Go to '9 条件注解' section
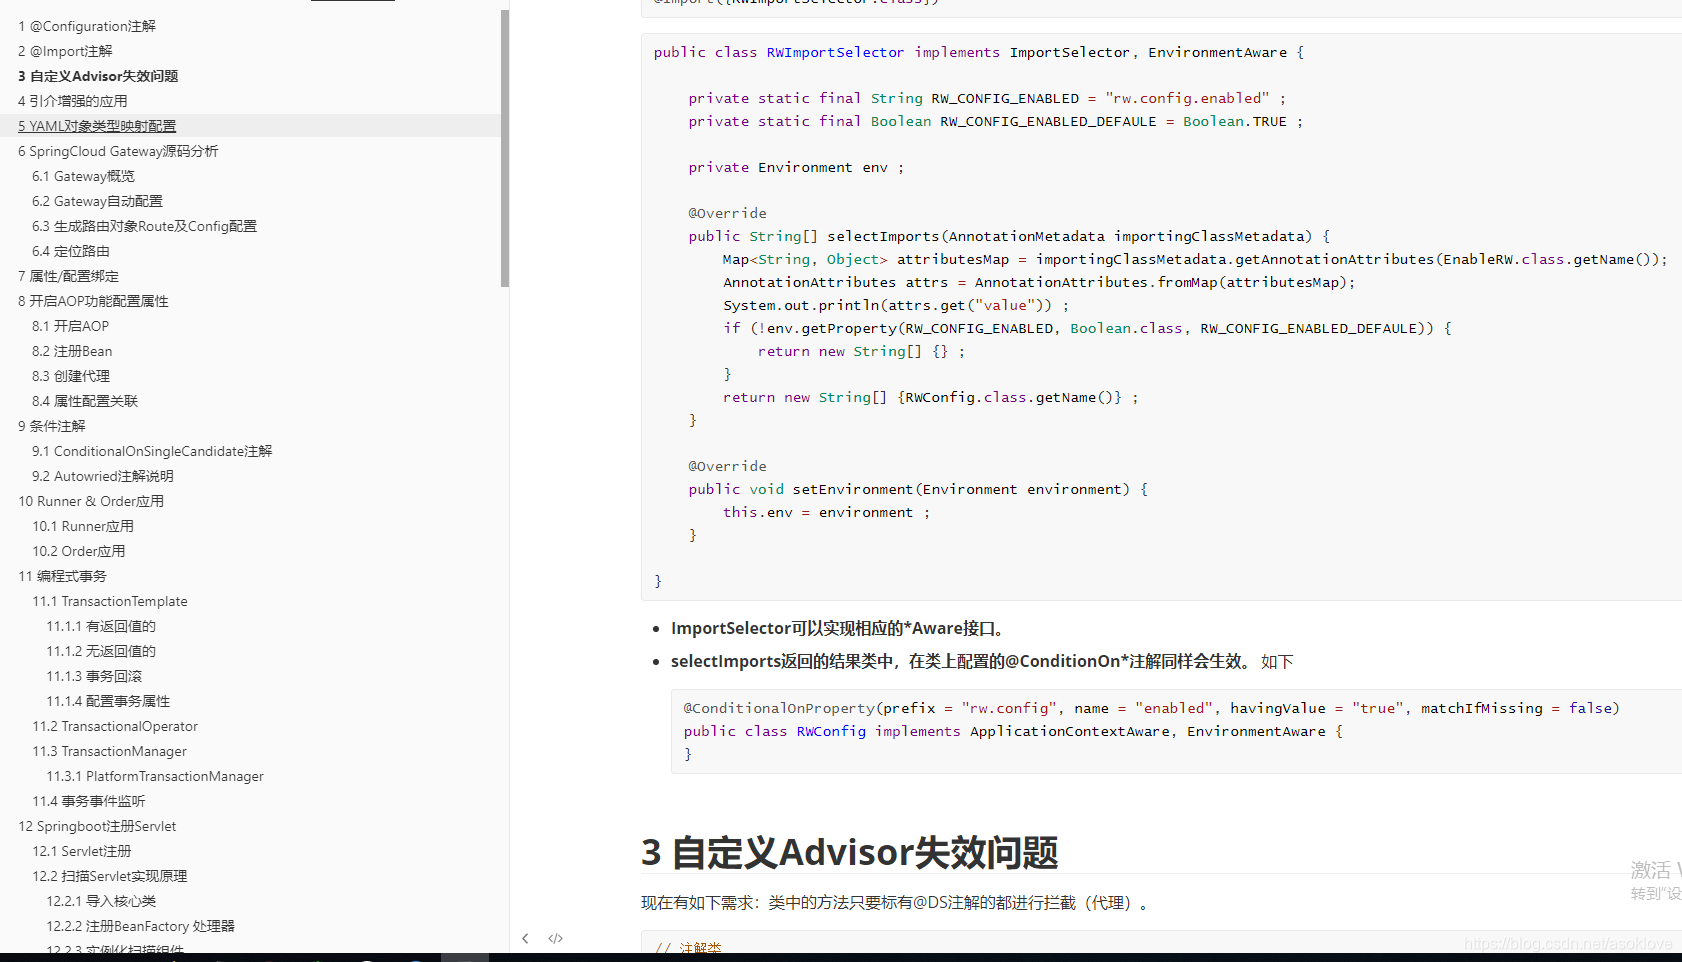The image size is (1682, 962). (x=52, y=426)
